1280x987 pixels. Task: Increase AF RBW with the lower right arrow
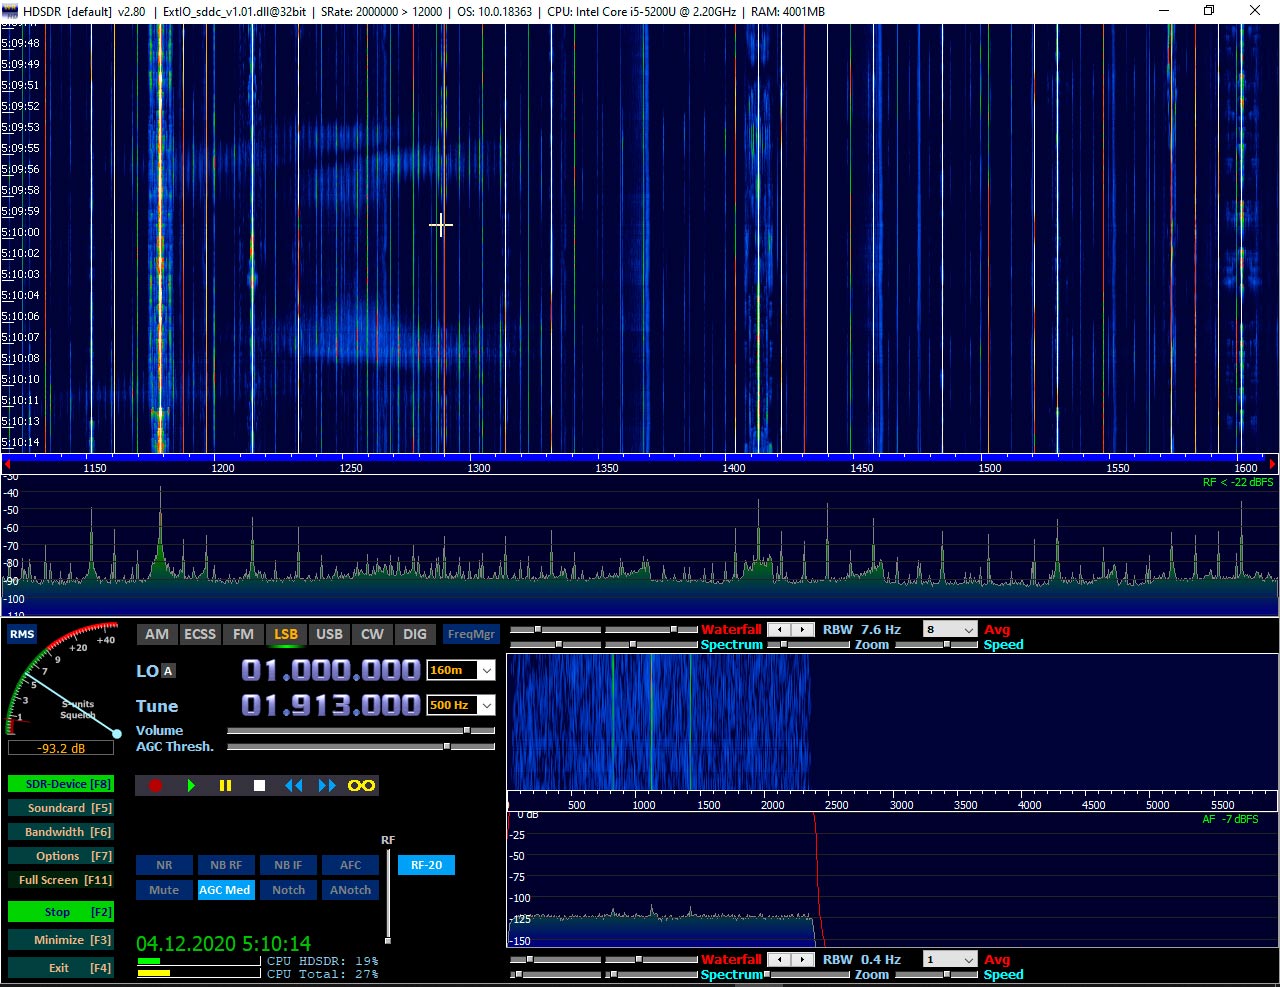(x=802, y=960)
